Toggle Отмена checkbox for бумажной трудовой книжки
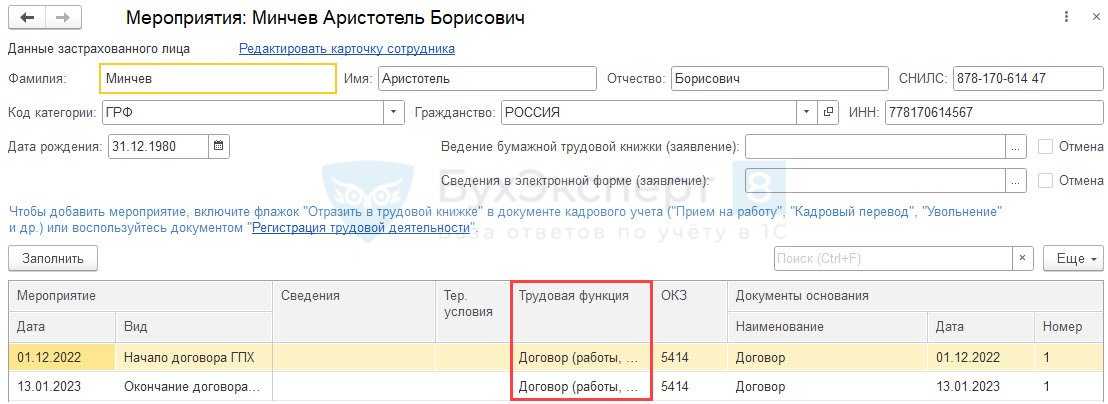1108x404 pixels. pos(1046,147)
